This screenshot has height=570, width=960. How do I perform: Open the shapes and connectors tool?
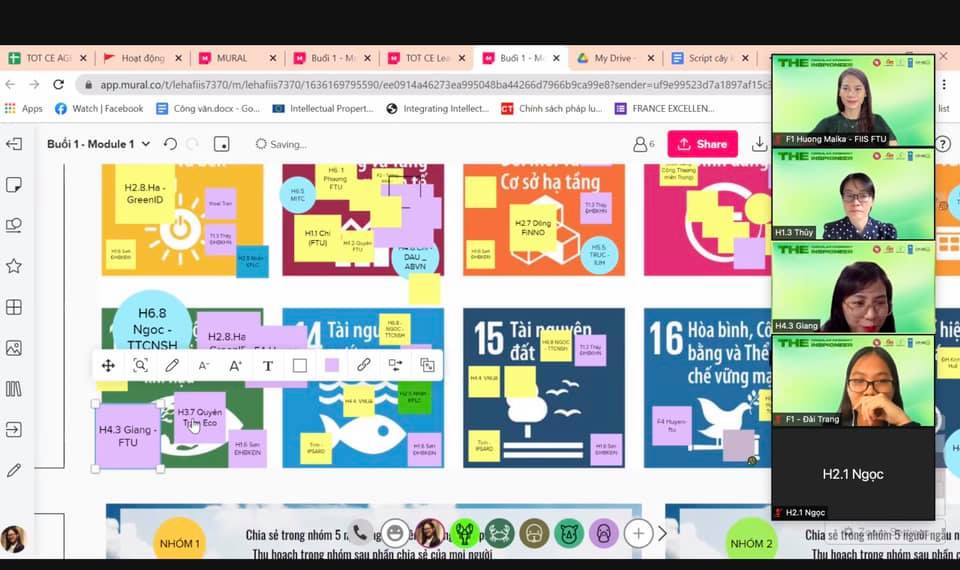[x=13, y=225]
